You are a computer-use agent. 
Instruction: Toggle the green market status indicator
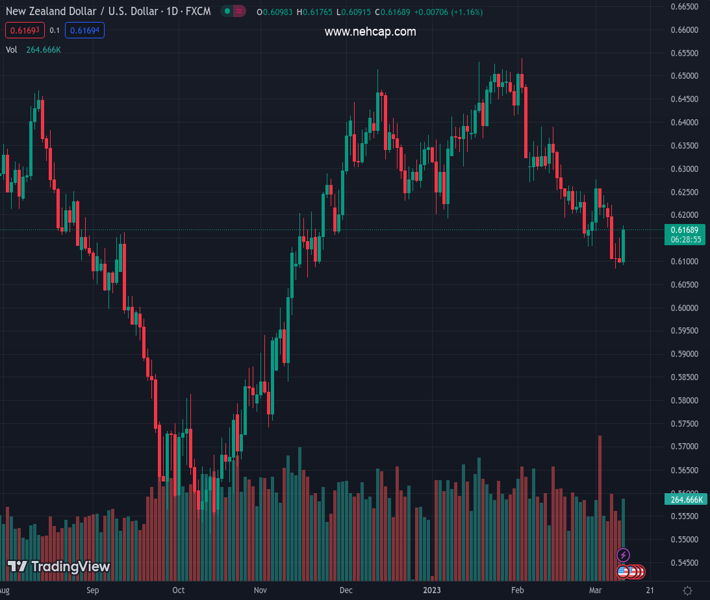(x=227, y=12)
